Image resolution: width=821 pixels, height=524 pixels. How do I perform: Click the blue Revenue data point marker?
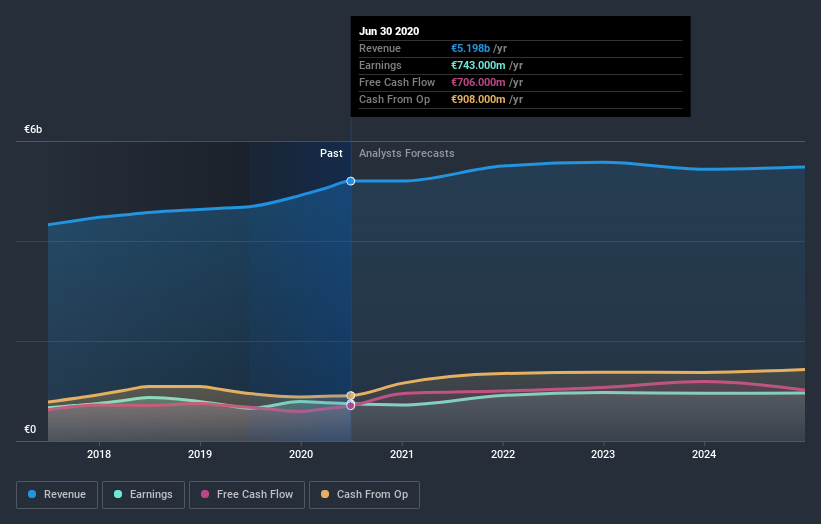[x=351, y=181]
